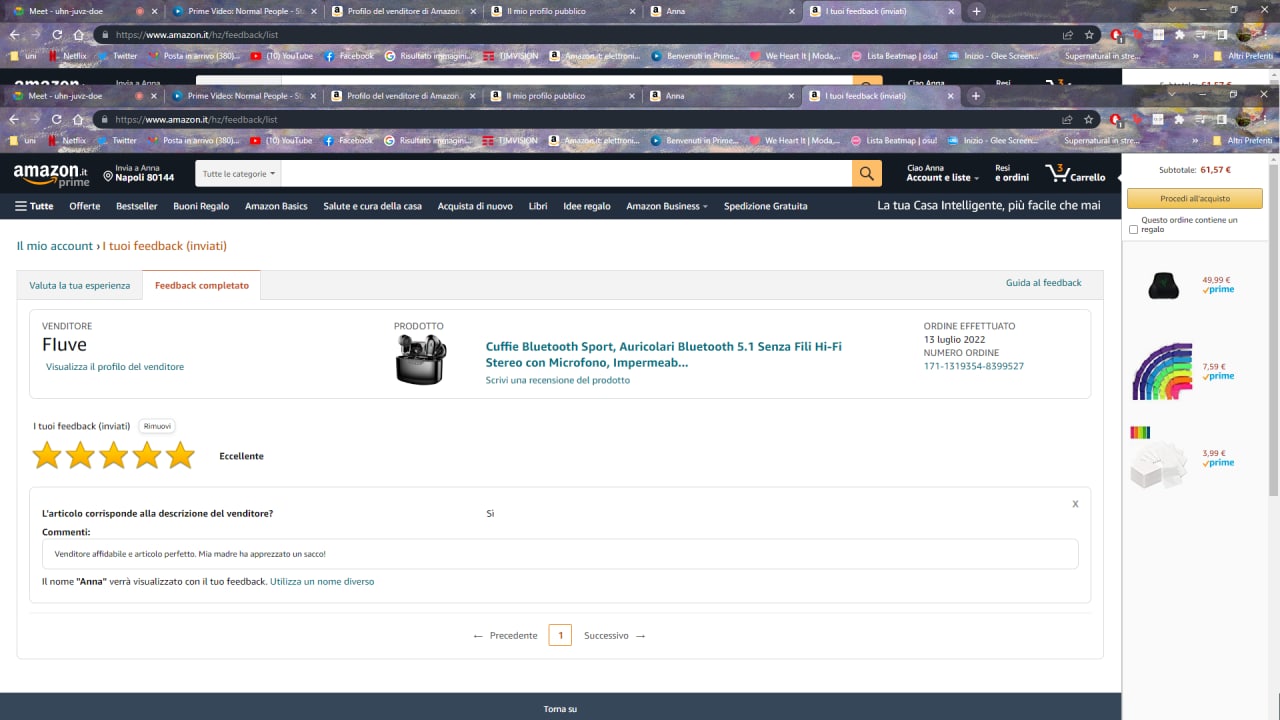
Task: Click the 'Procedi all'acquisto' button
Action: (1194, 198)
